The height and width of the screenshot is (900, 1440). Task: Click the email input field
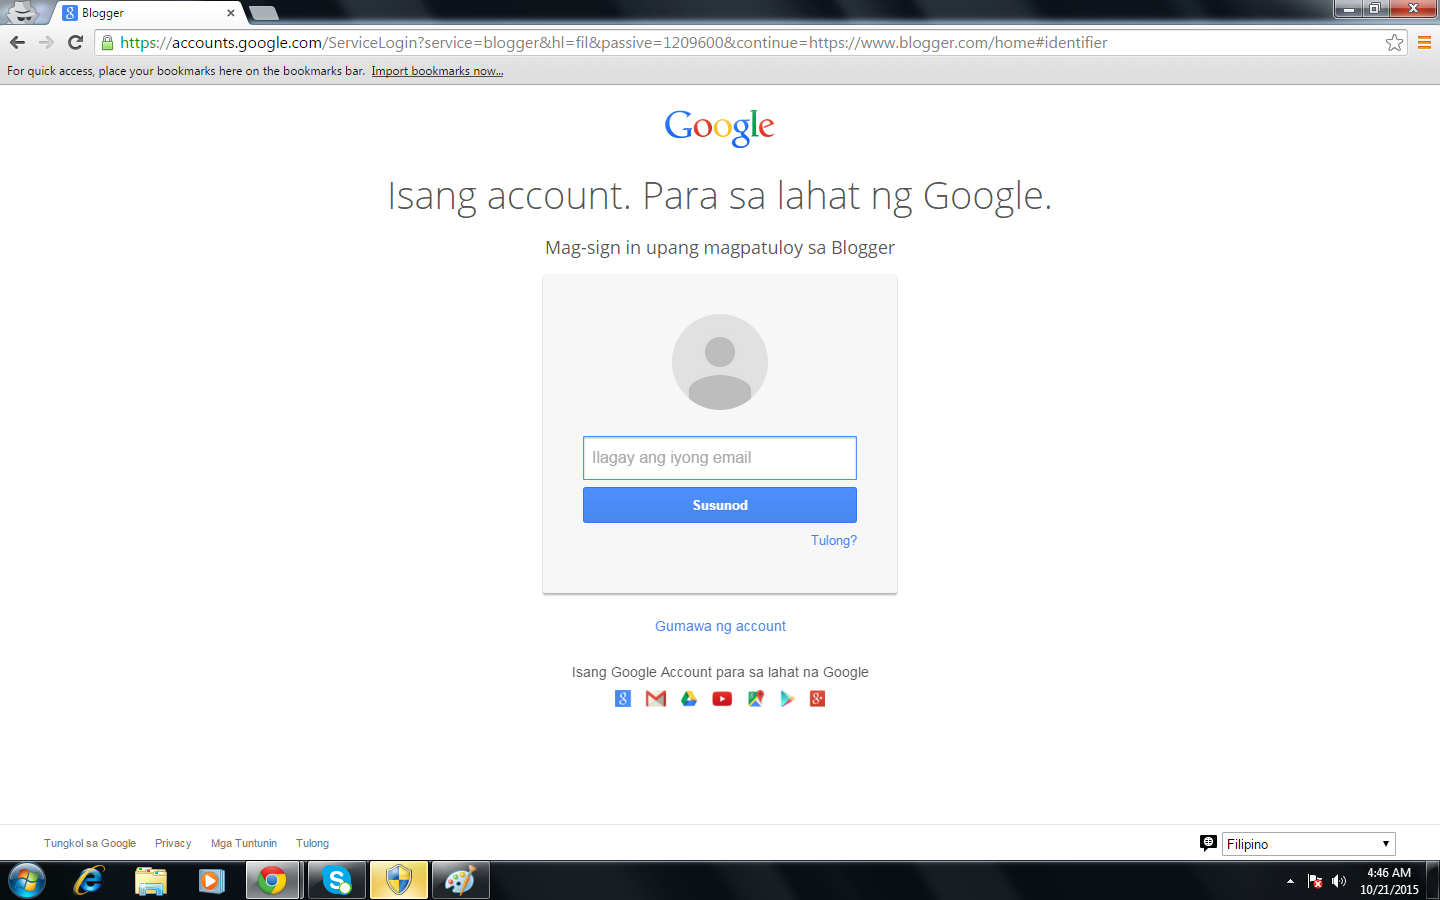click(x=720, y=458)
